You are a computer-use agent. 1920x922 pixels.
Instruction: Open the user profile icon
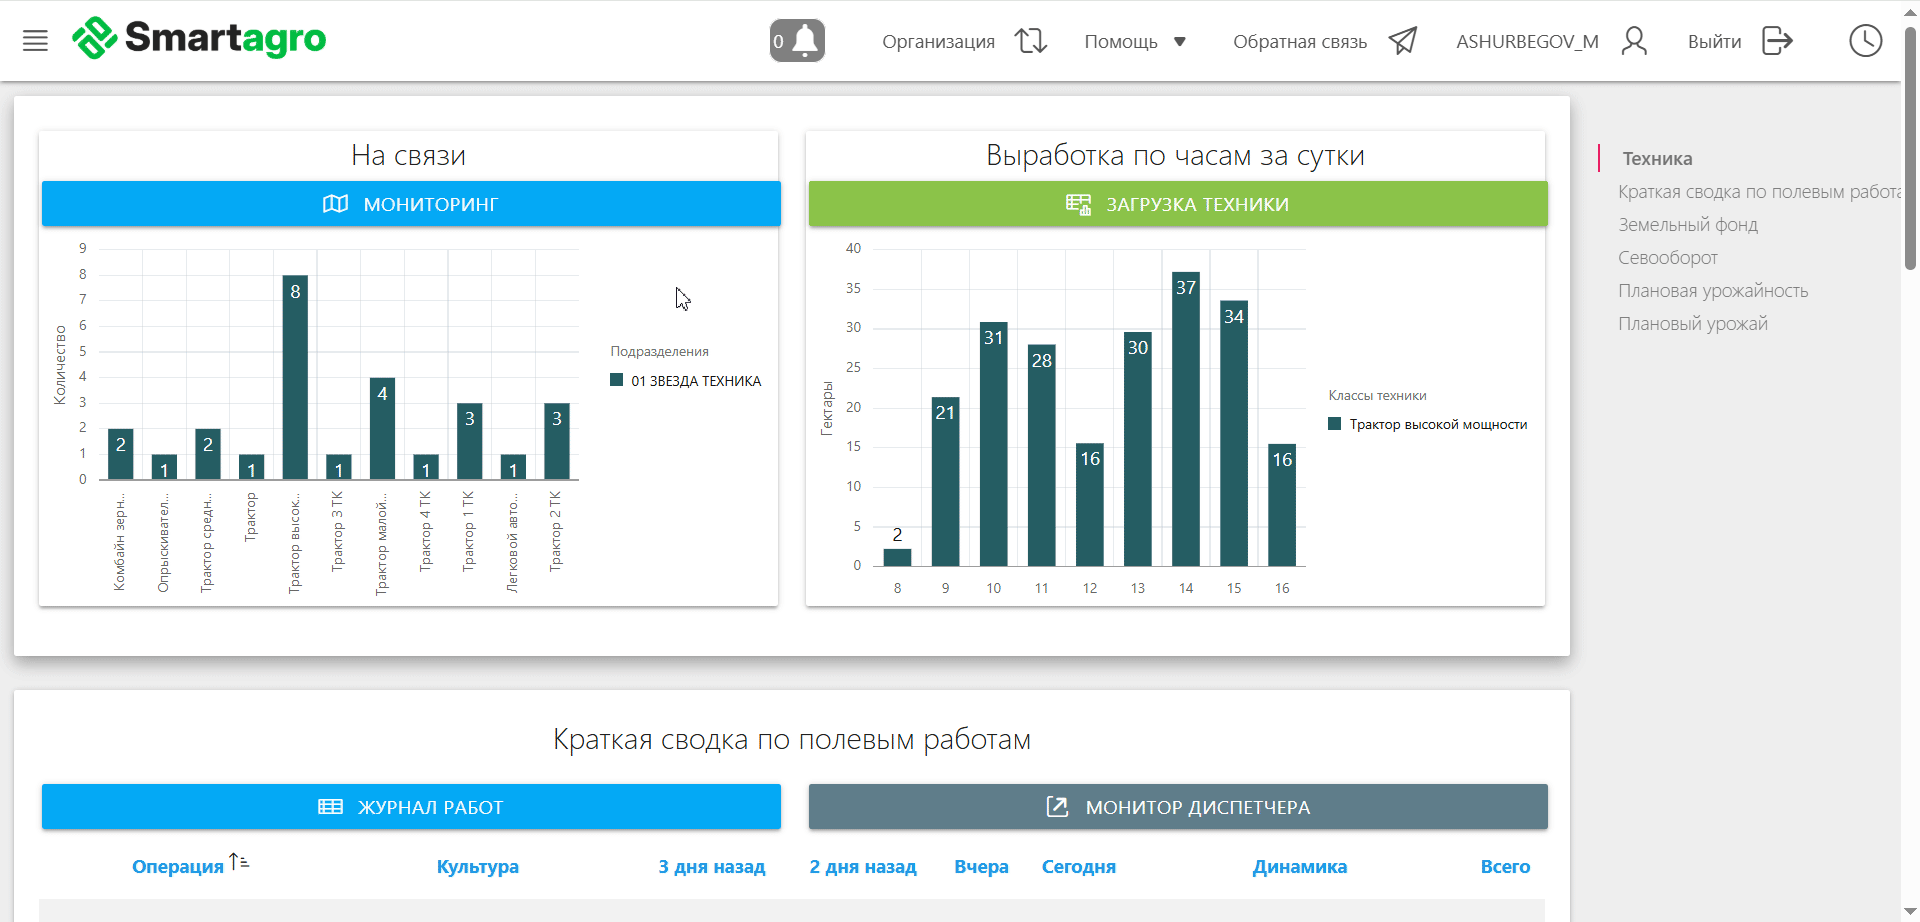pos(1634,41)
